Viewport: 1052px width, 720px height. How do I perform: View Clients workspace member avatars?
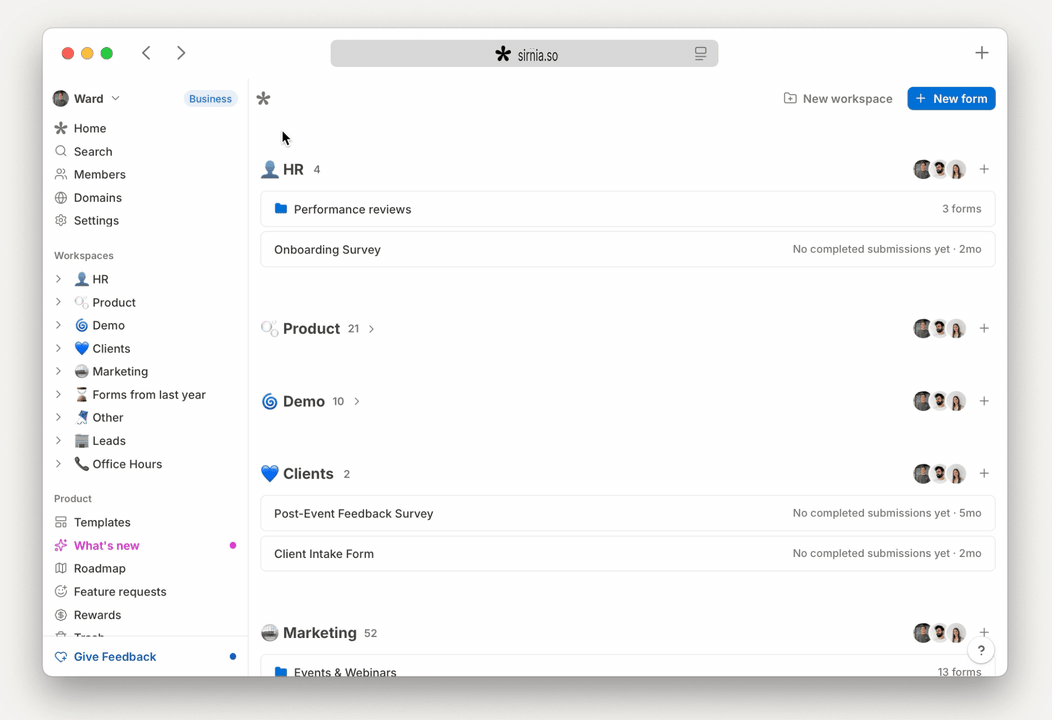[x=939, y=473]
